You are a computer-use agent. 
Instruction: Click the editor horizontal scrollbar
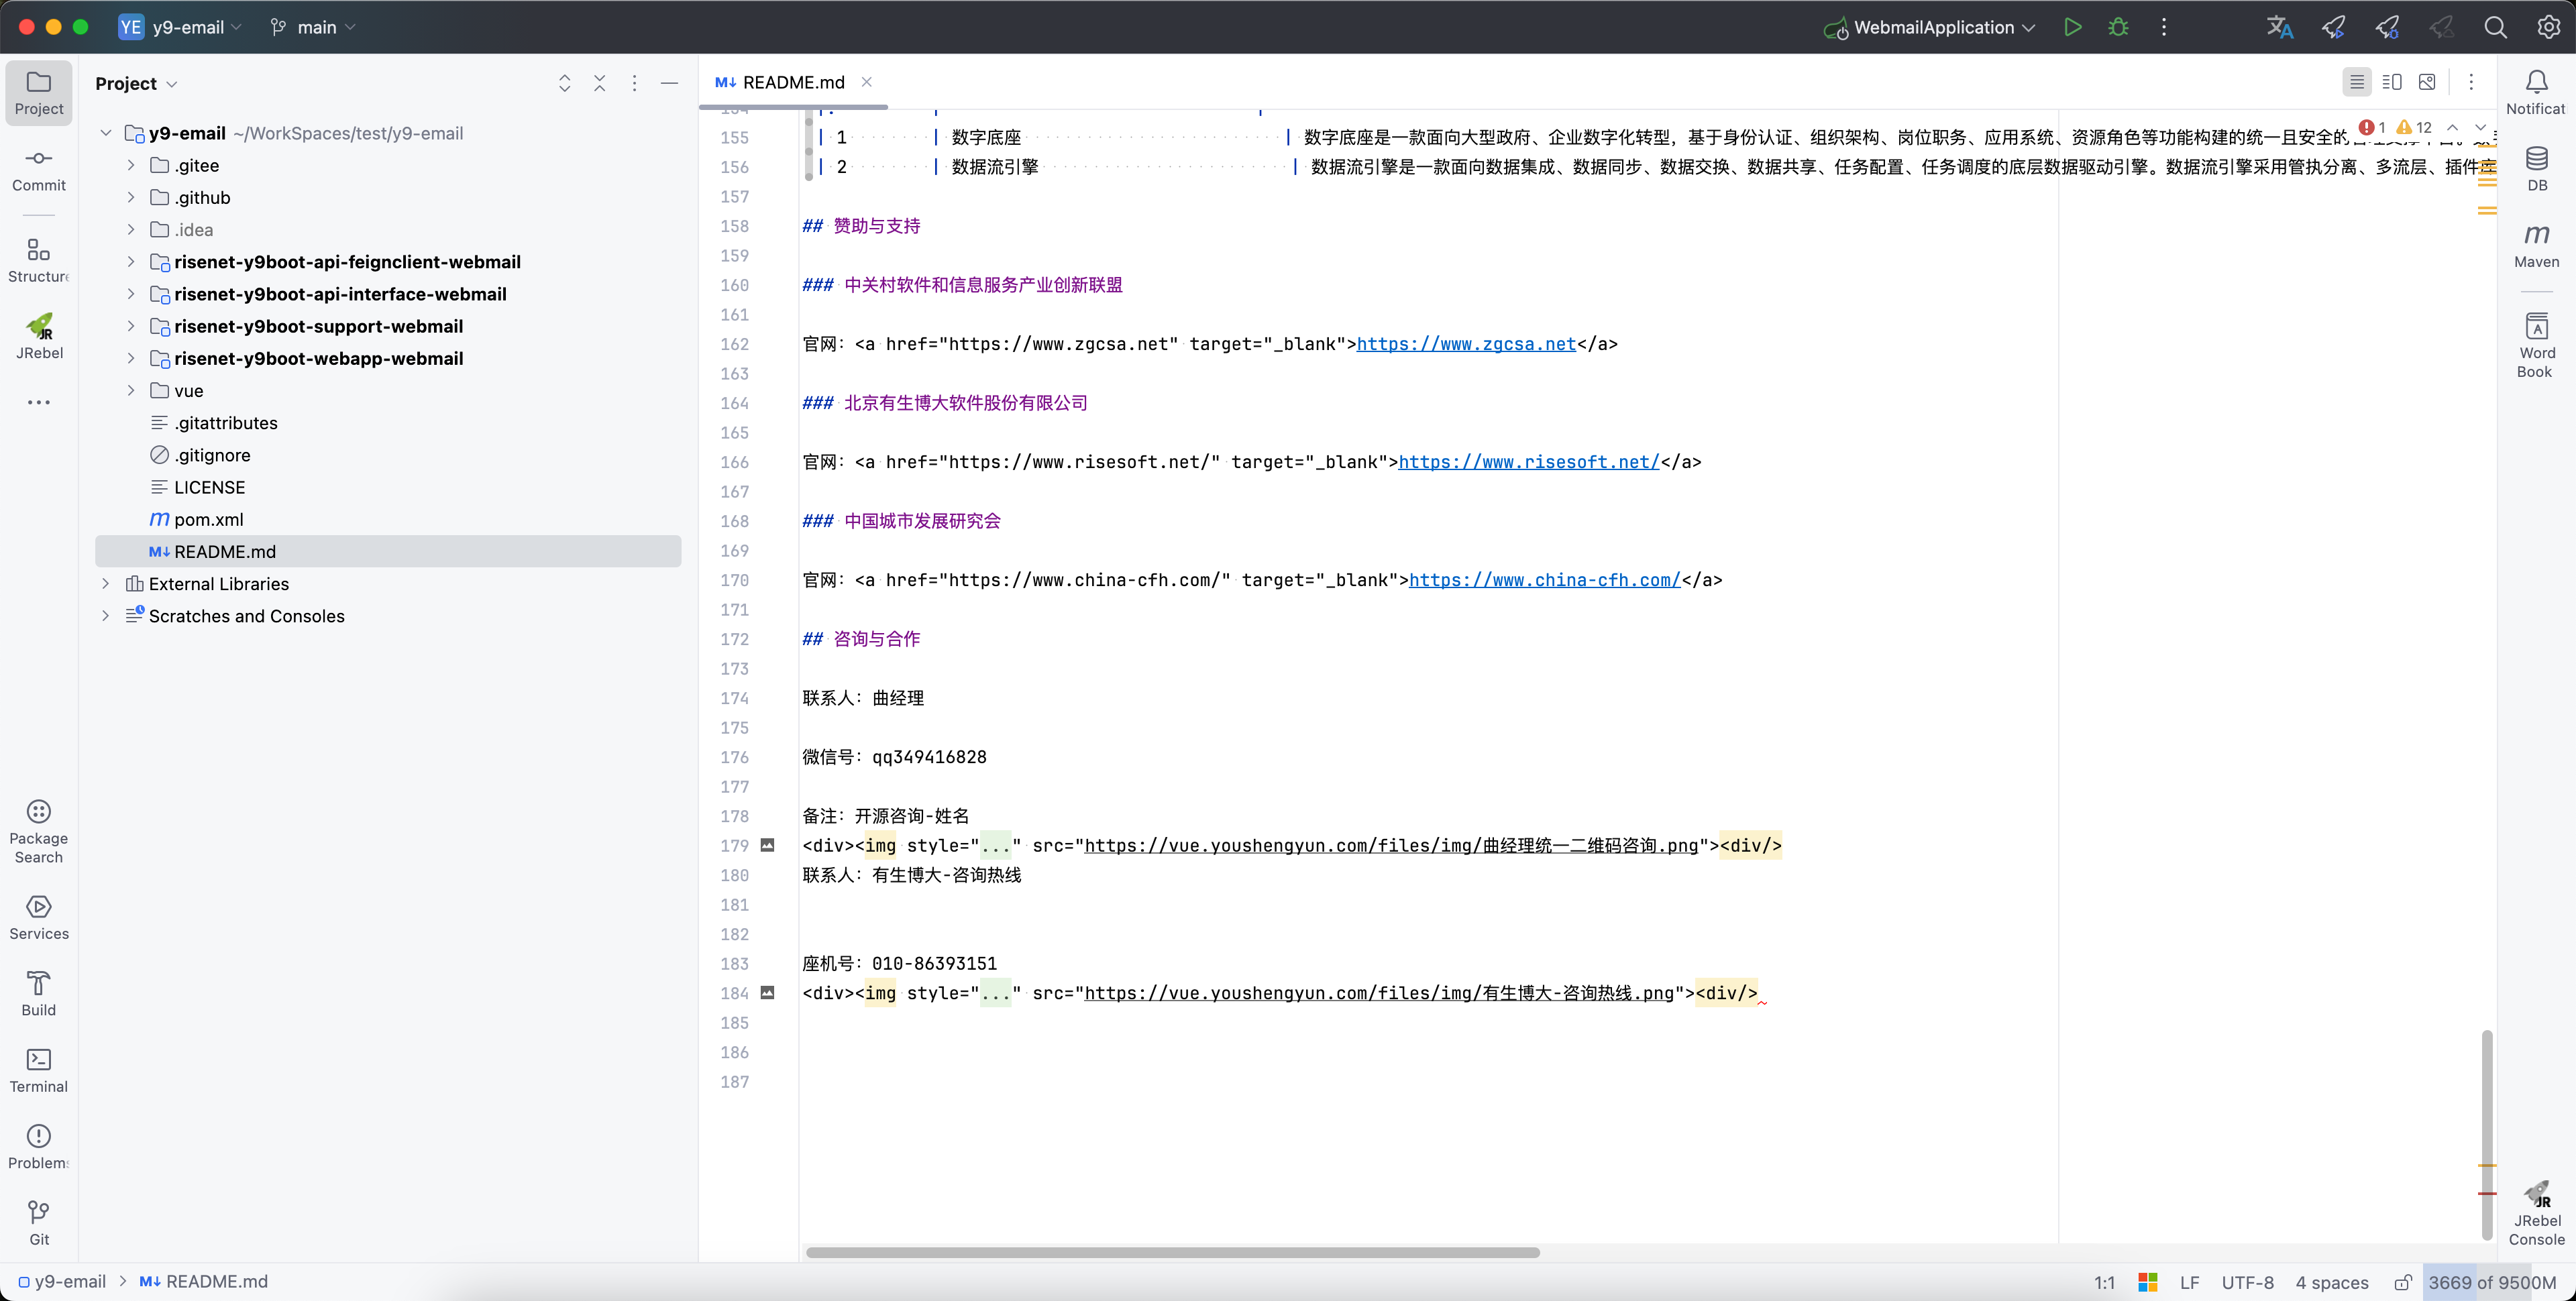click(1172, 1252)
